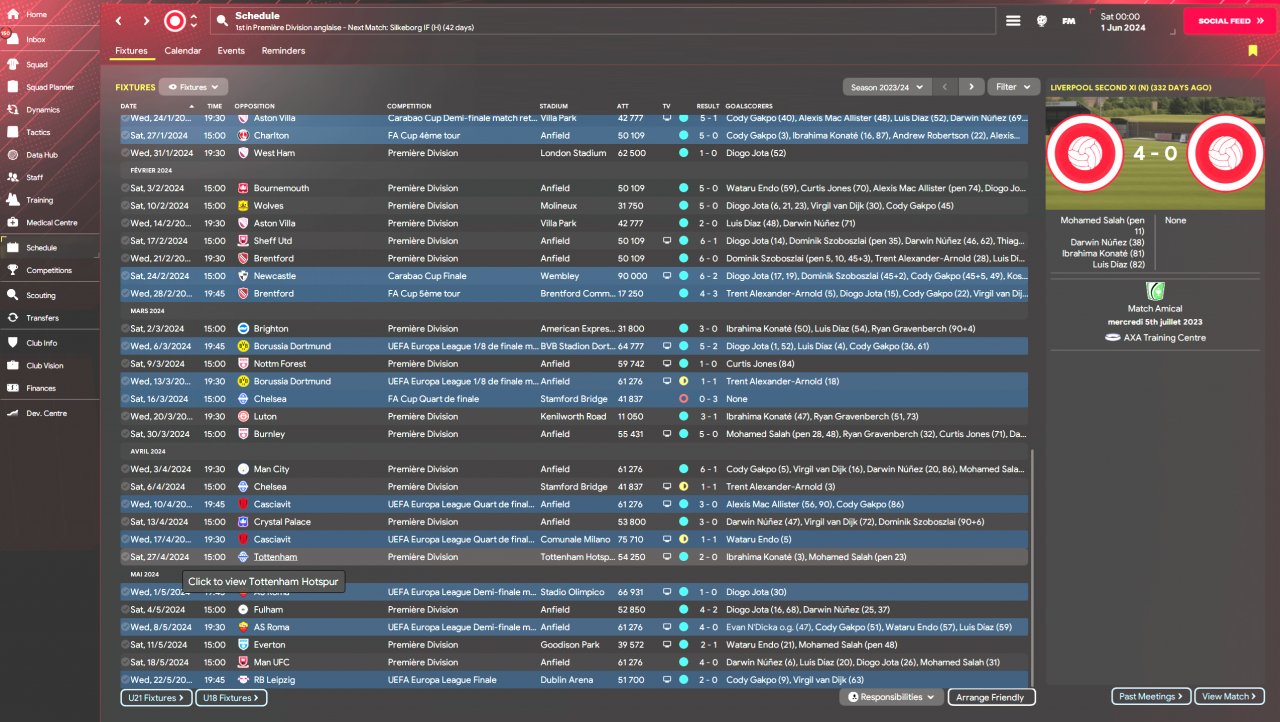Open the Staff section
This screenshot has height=722, width=1280.
pyautogui.click(x=35, y=177)
